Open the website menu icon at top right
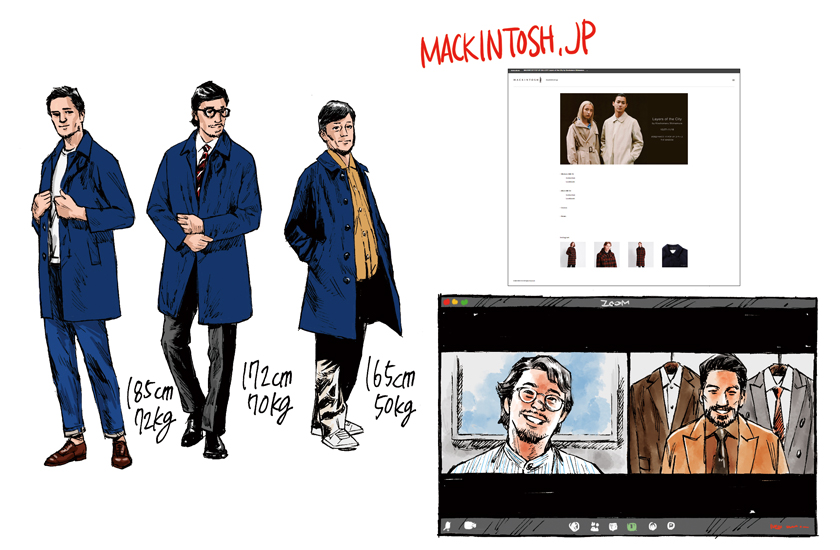This screenshot has height=550, width=840. tap(732, 79)
